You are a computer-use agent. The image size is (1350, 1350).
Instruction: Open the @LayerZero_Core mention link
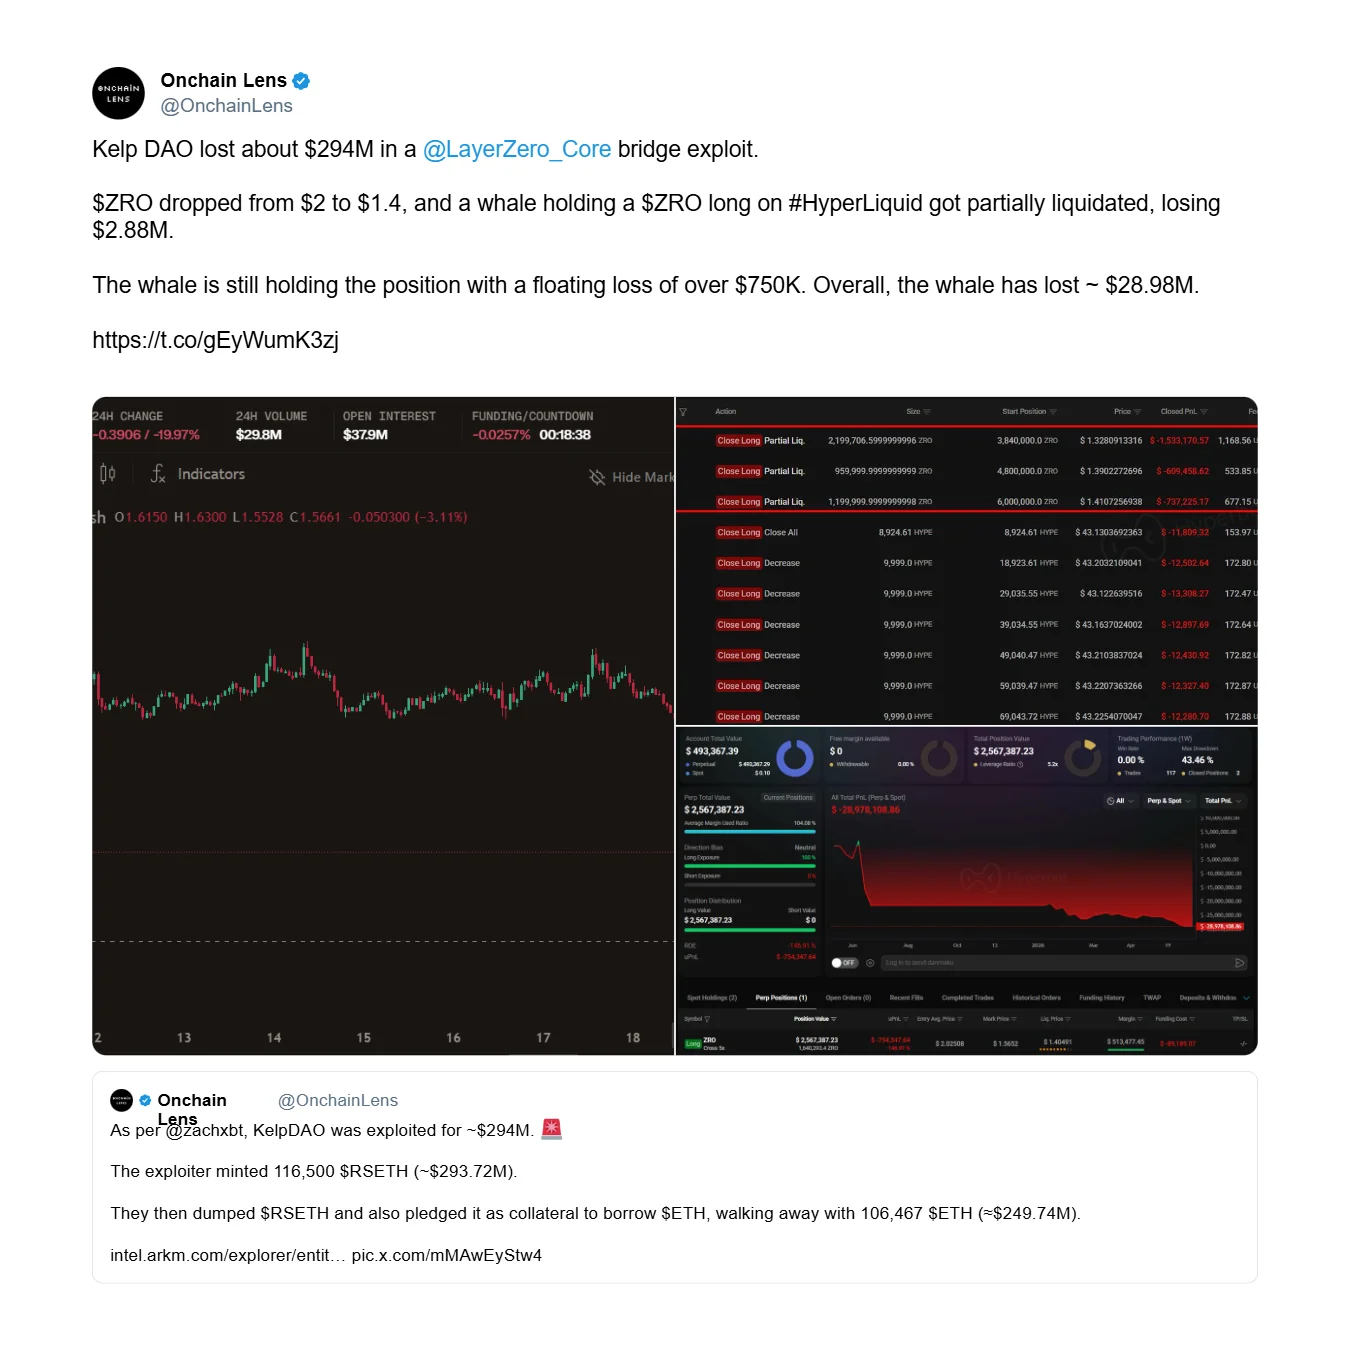coord(516,149)
